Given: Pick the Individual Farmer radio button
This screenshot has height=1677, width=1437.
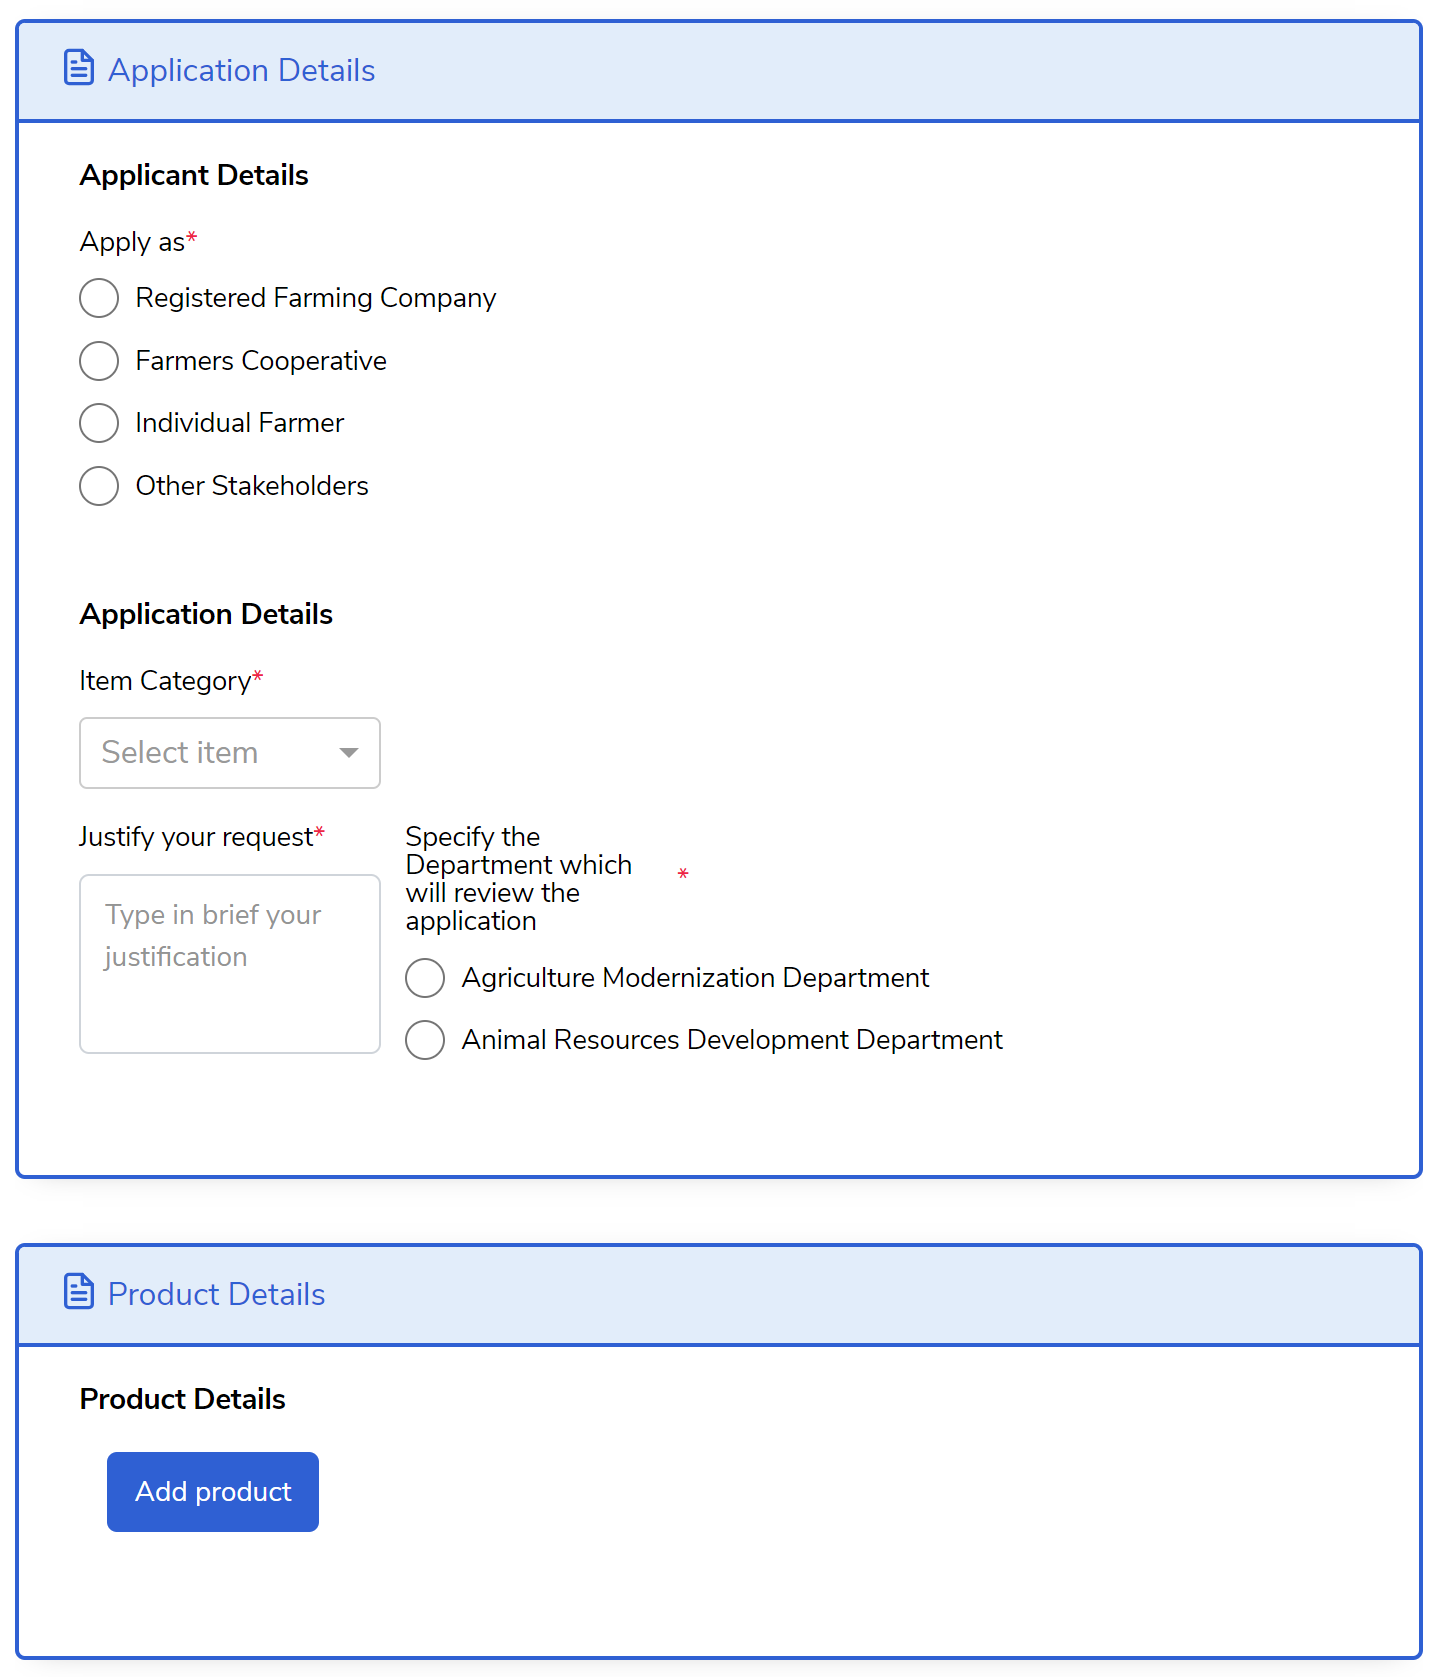Looking at the screenshot, I should pyautogui.click(x=99, y=423).
